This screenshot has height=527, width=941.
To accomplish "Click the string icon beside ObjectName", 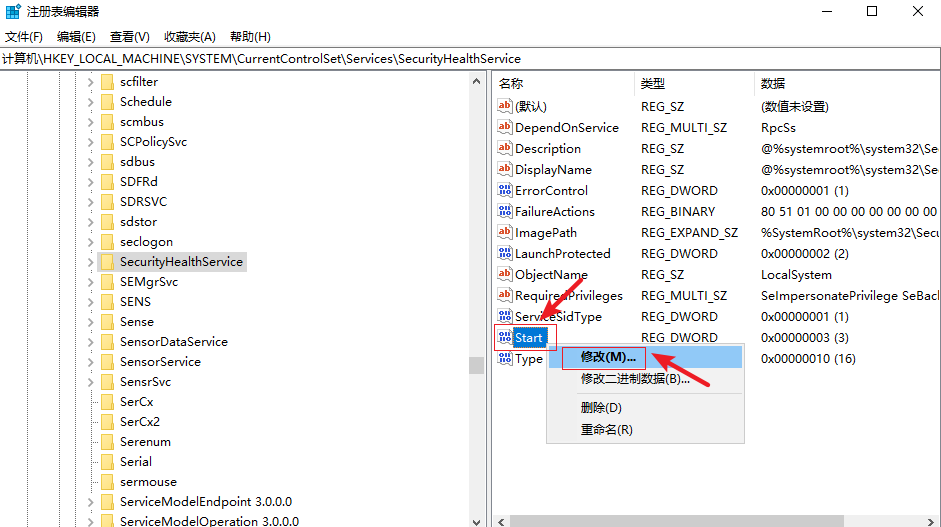I will click(504, 274).
